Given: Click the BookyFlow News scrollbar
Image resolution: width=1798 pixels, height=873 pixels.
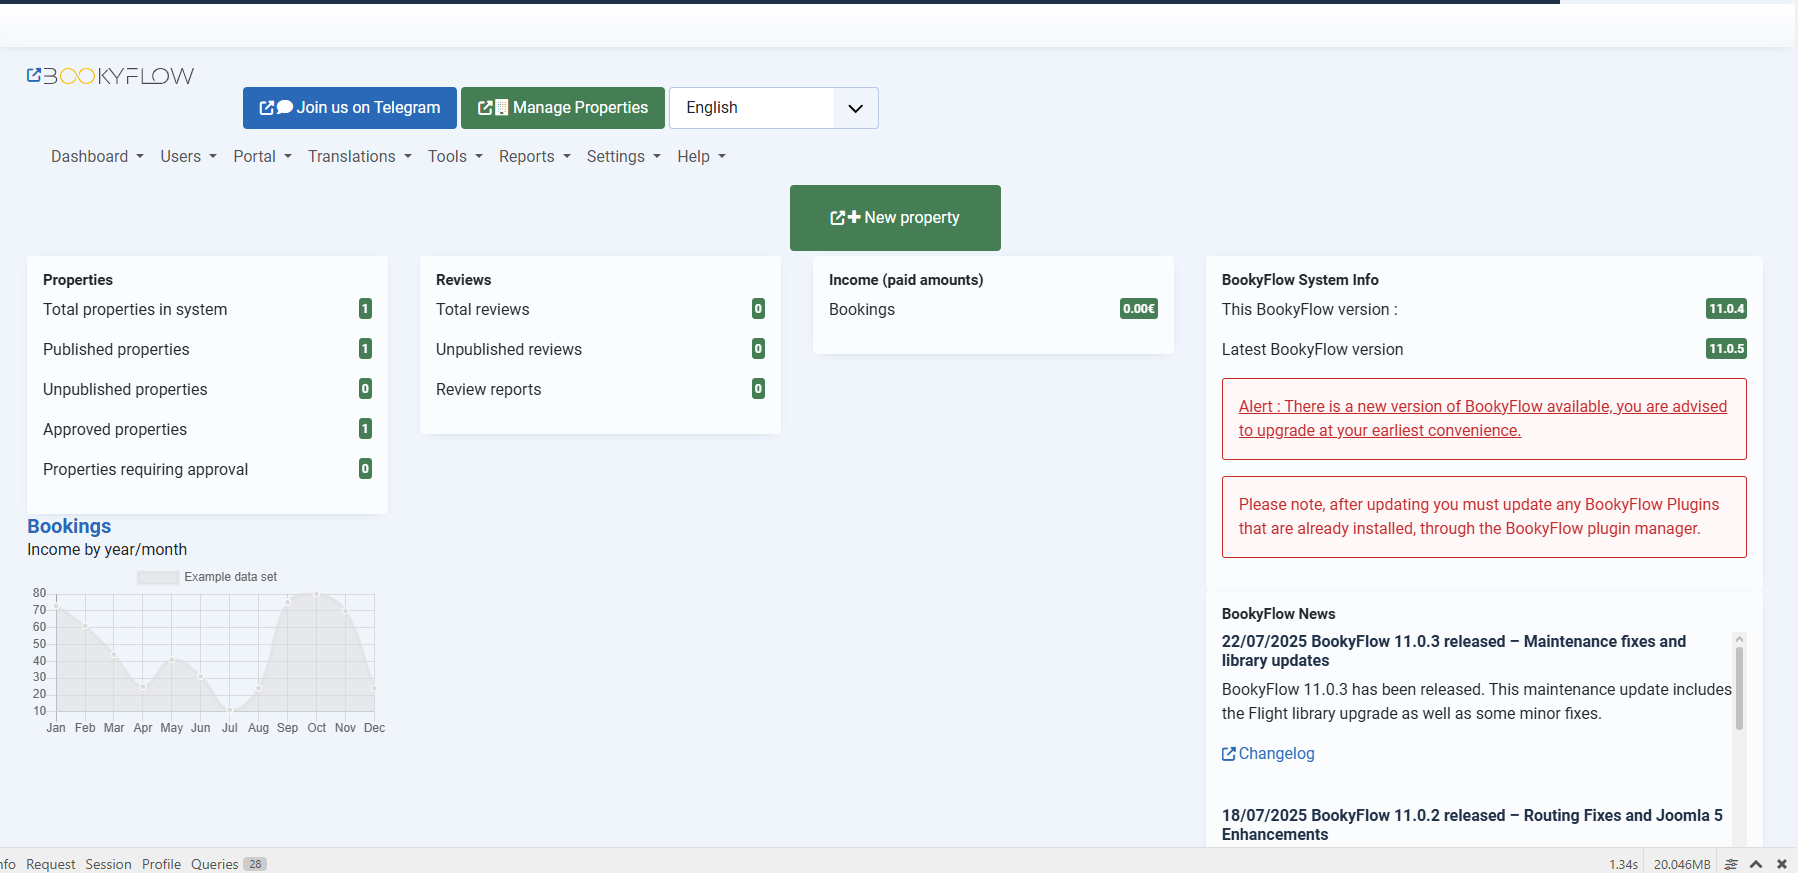Looking at the screenshot, I should point(1740,688).
